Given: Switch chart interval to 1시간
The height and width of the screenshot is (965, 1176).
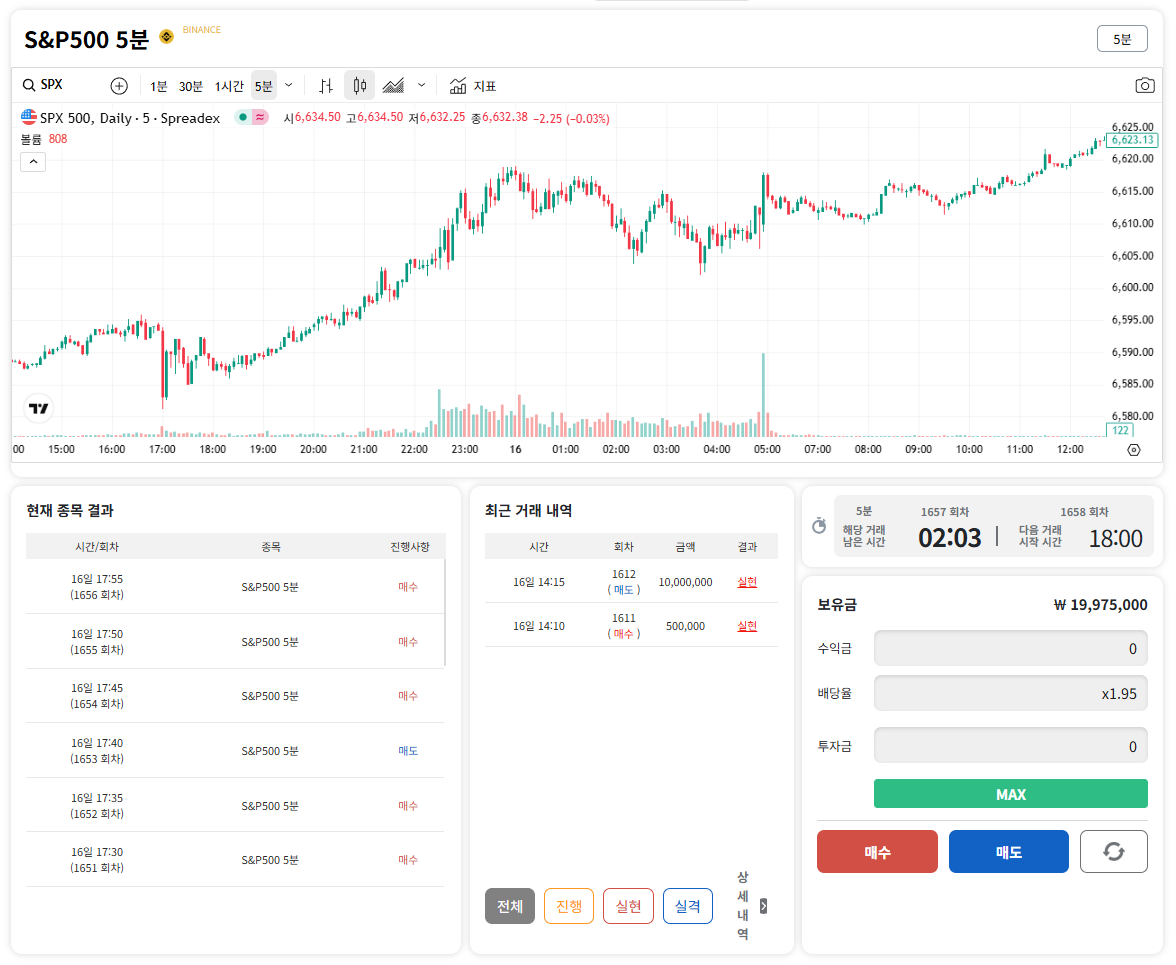Looking at the screenshot, I should [x=229, y=86].
